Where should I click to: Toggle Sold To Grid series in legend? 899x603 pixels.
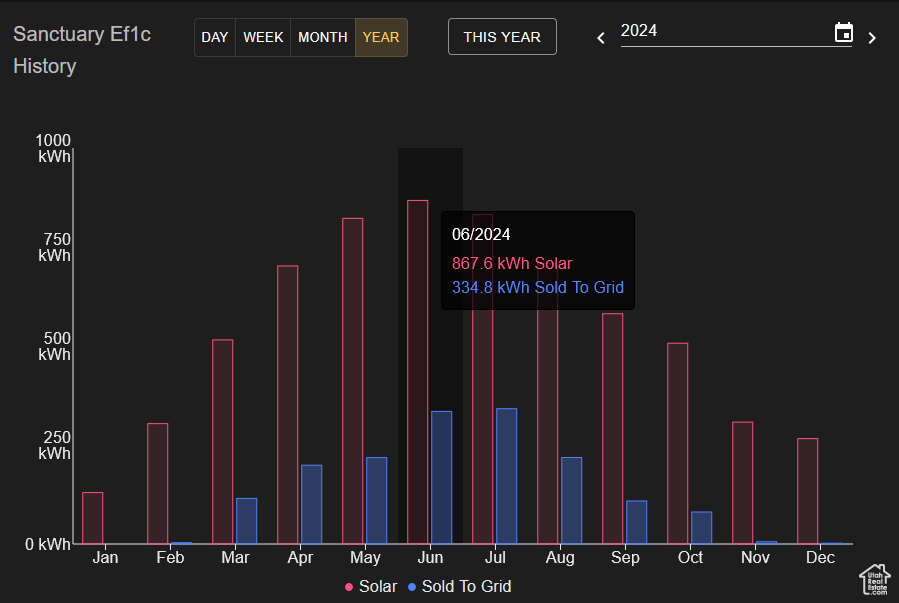pyautogui.click(x=459, y=586)
